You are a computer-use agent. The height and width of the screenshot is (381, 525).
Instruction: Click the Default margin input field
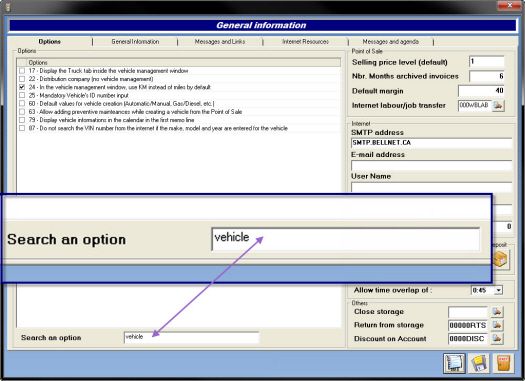[x=481, y=91]
